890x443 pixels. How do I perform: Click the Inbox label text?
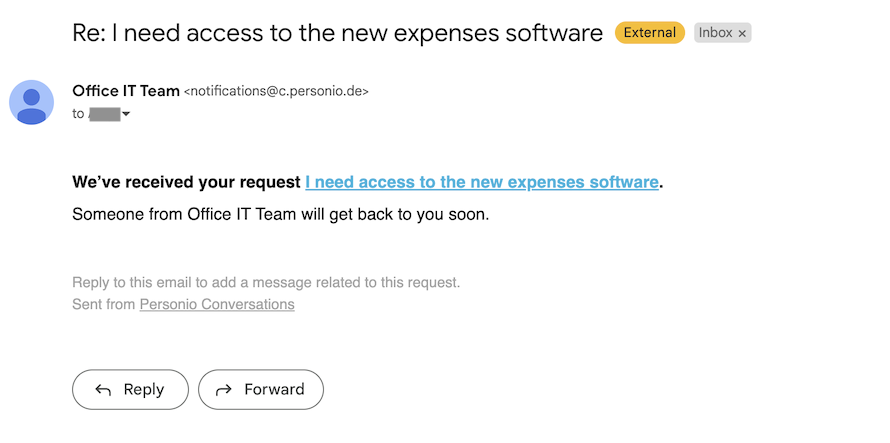click(715, 33)
